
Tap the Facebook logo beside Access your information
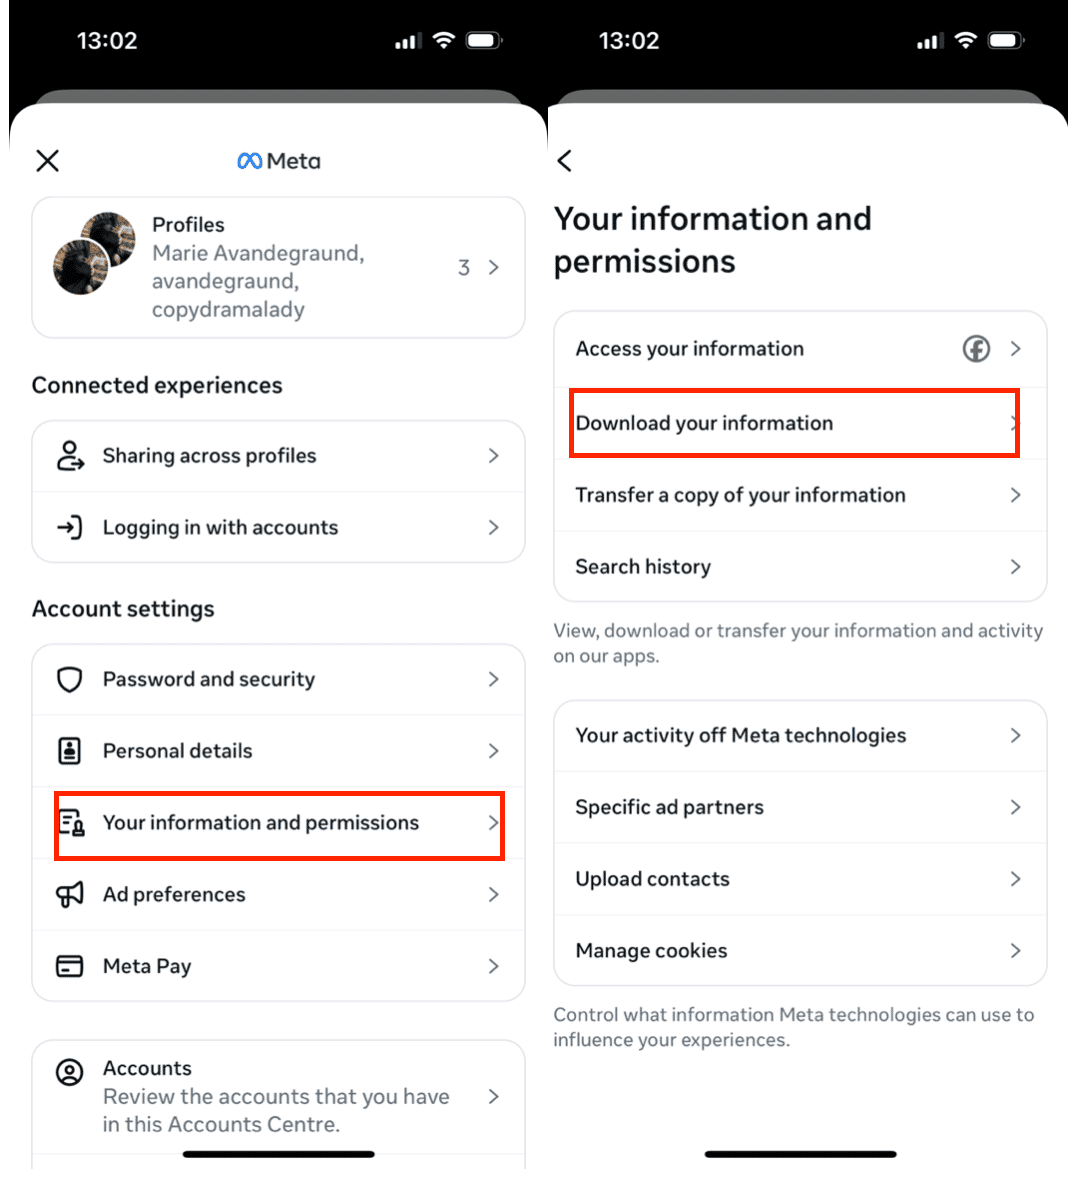click(976, 349)
